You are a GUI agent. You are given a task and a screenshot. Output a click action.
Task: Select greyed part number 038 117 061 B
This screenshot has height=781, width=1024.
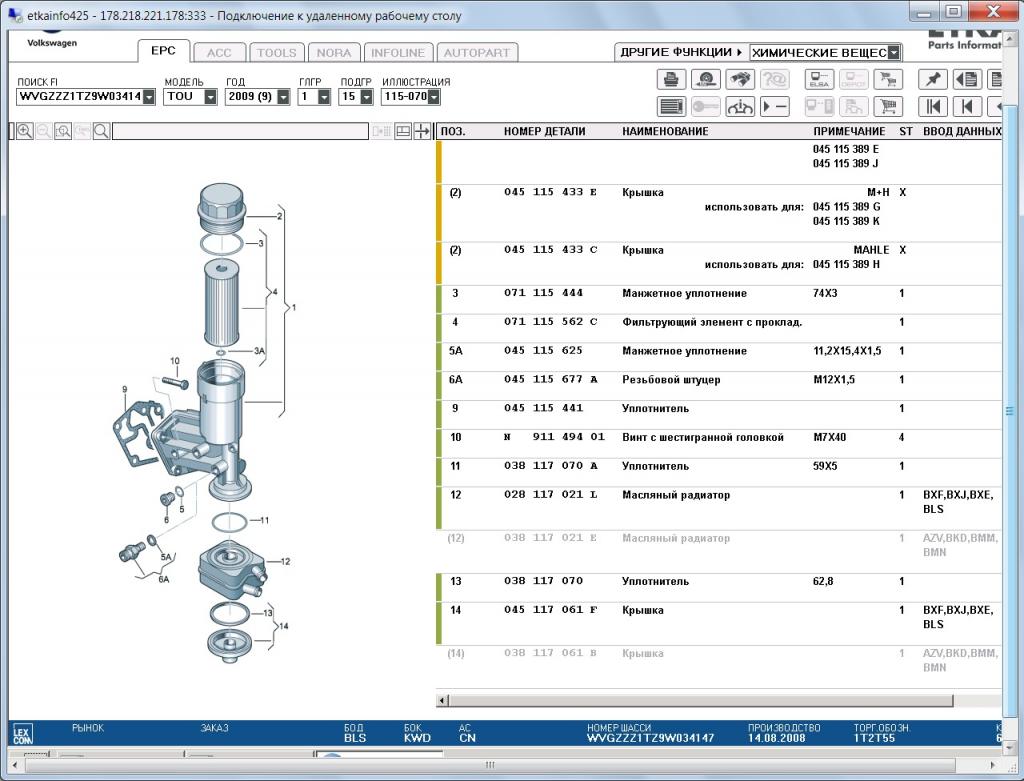click(551, 652)
